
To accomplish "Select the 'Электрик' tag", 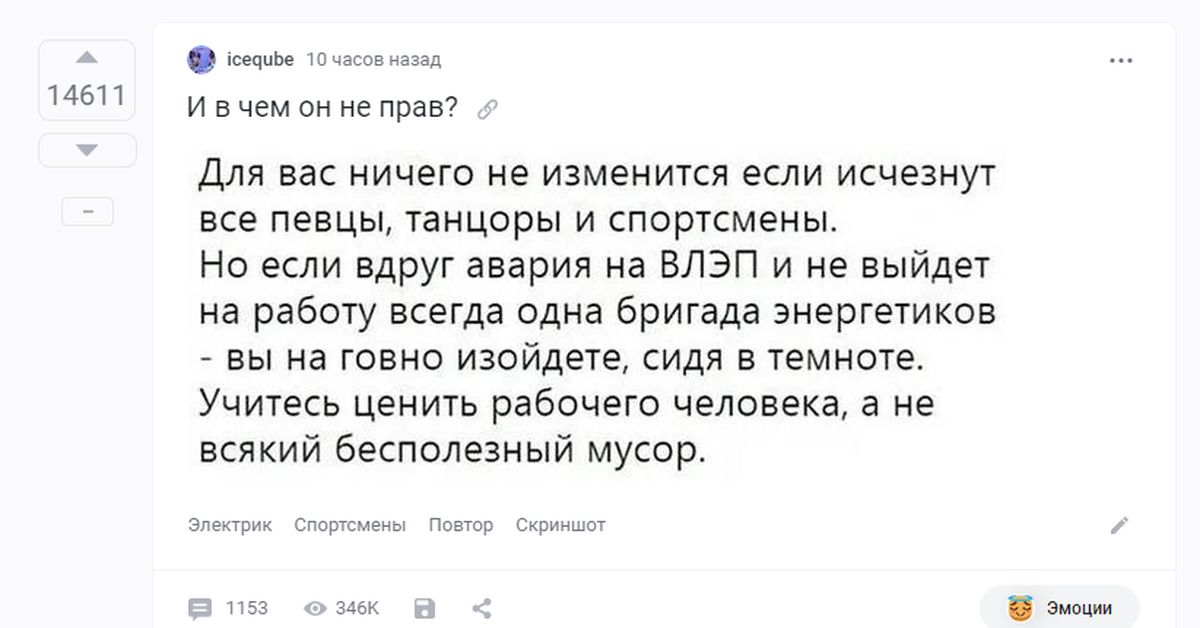I will [230, 525].
